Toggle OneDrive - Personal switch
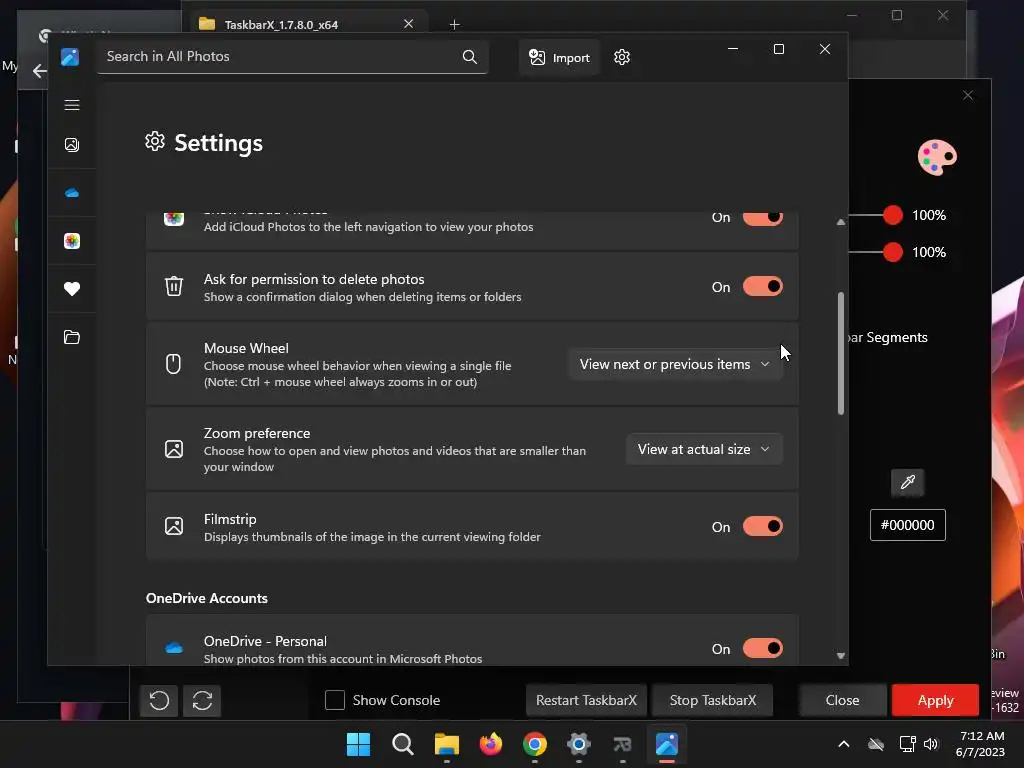Image resolution: width=1024 pixels, height=768 pixels. [x=763, y=648]
